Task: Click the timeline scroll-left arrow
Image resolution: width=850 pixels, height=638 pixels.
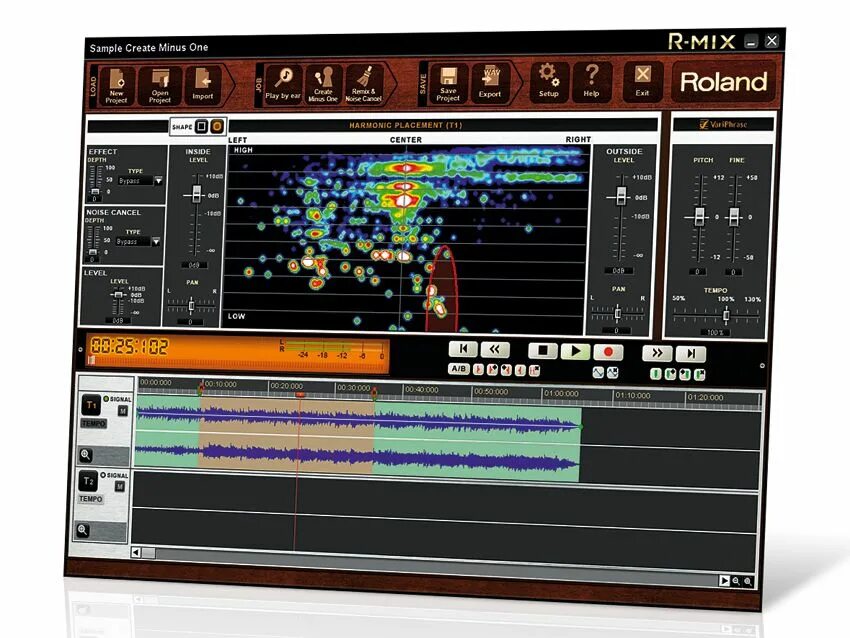Action: point(136,552)
